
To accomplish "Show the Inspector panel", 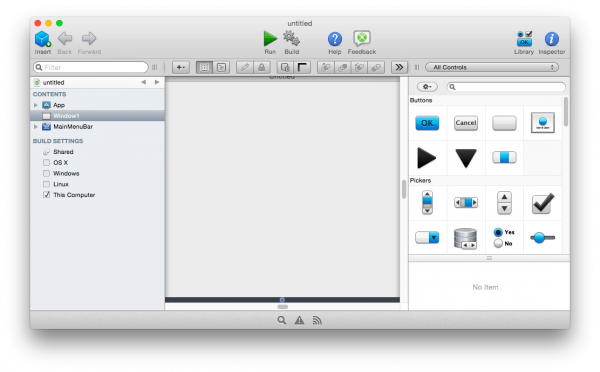I will (x=551, y=39).
